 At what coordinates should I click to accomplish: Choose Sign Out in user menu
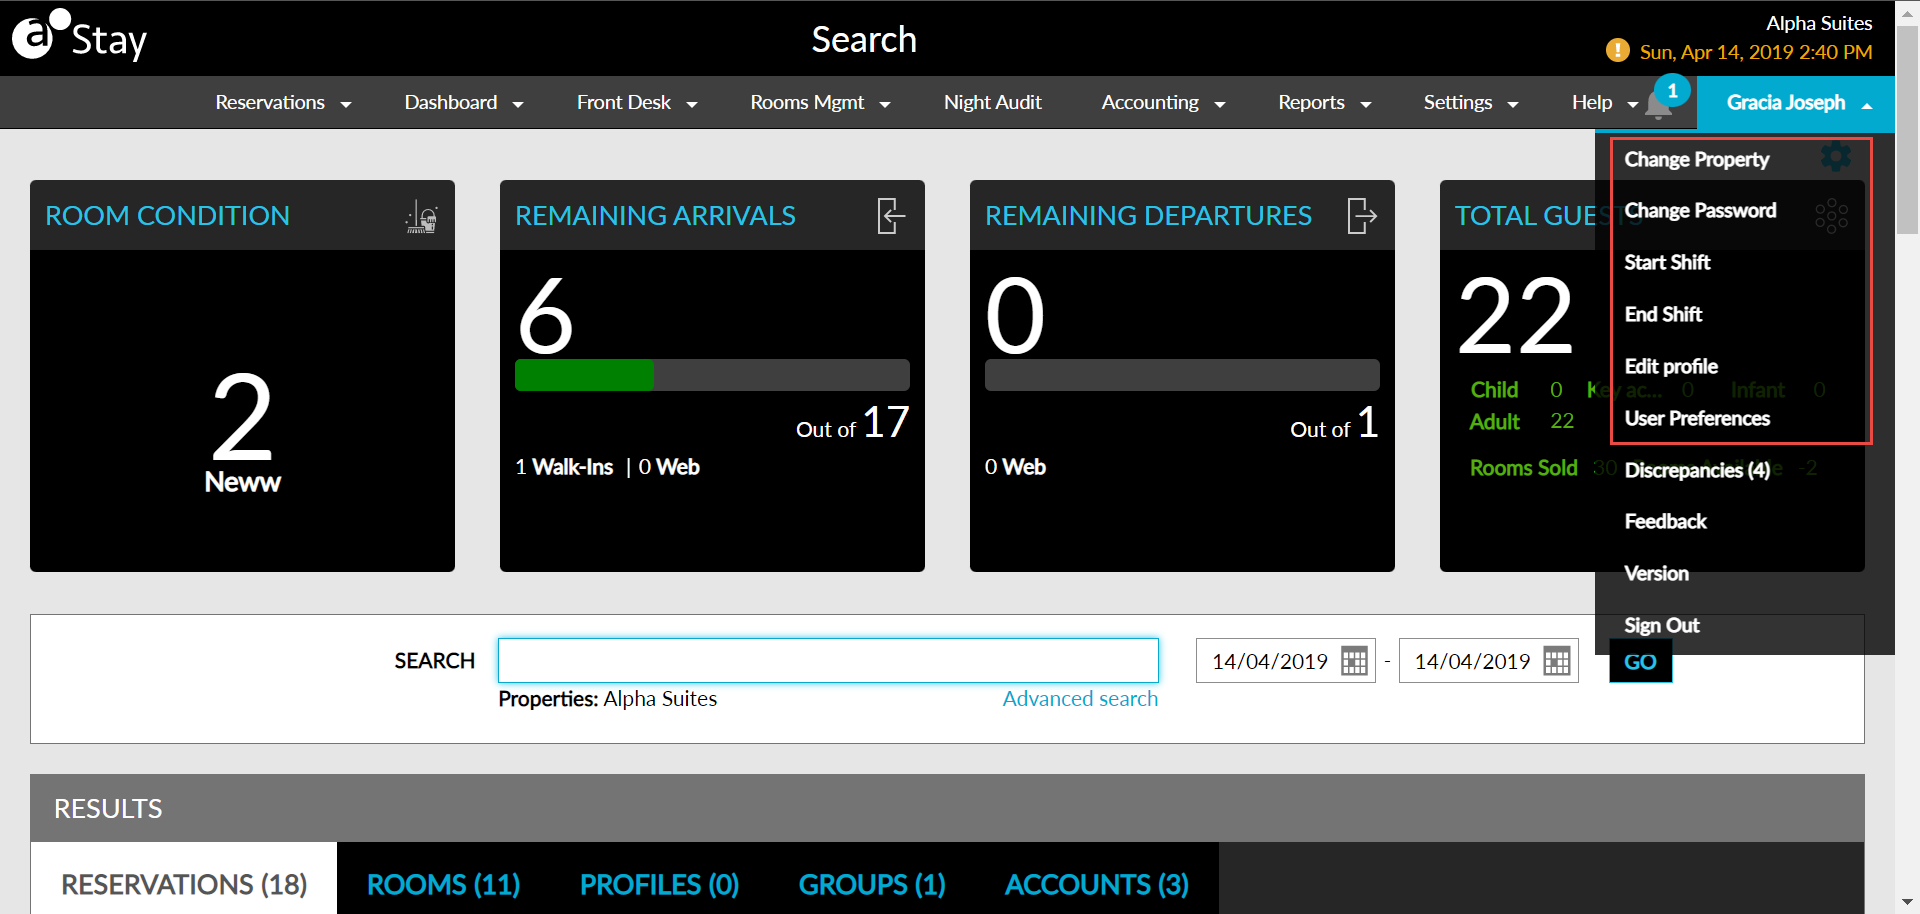(1661, 626)
